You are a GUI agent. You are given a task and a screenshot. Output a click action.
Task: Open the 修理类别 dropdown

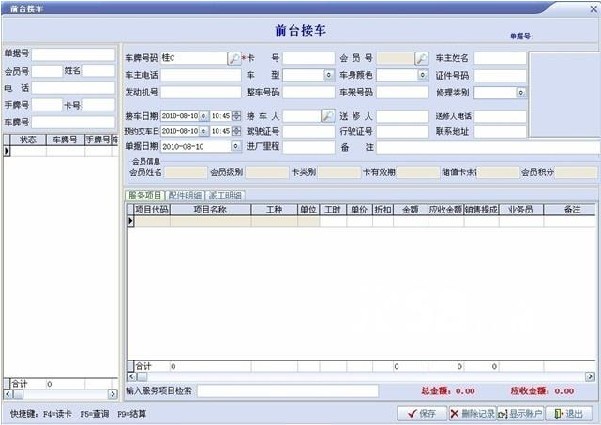coord(521,92)
